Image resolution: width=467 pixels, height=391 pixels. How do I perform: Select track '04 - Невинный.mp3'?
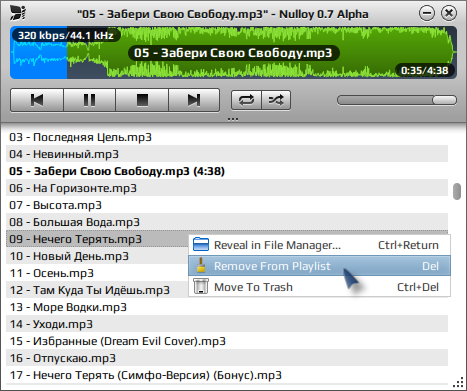[227, 154]
